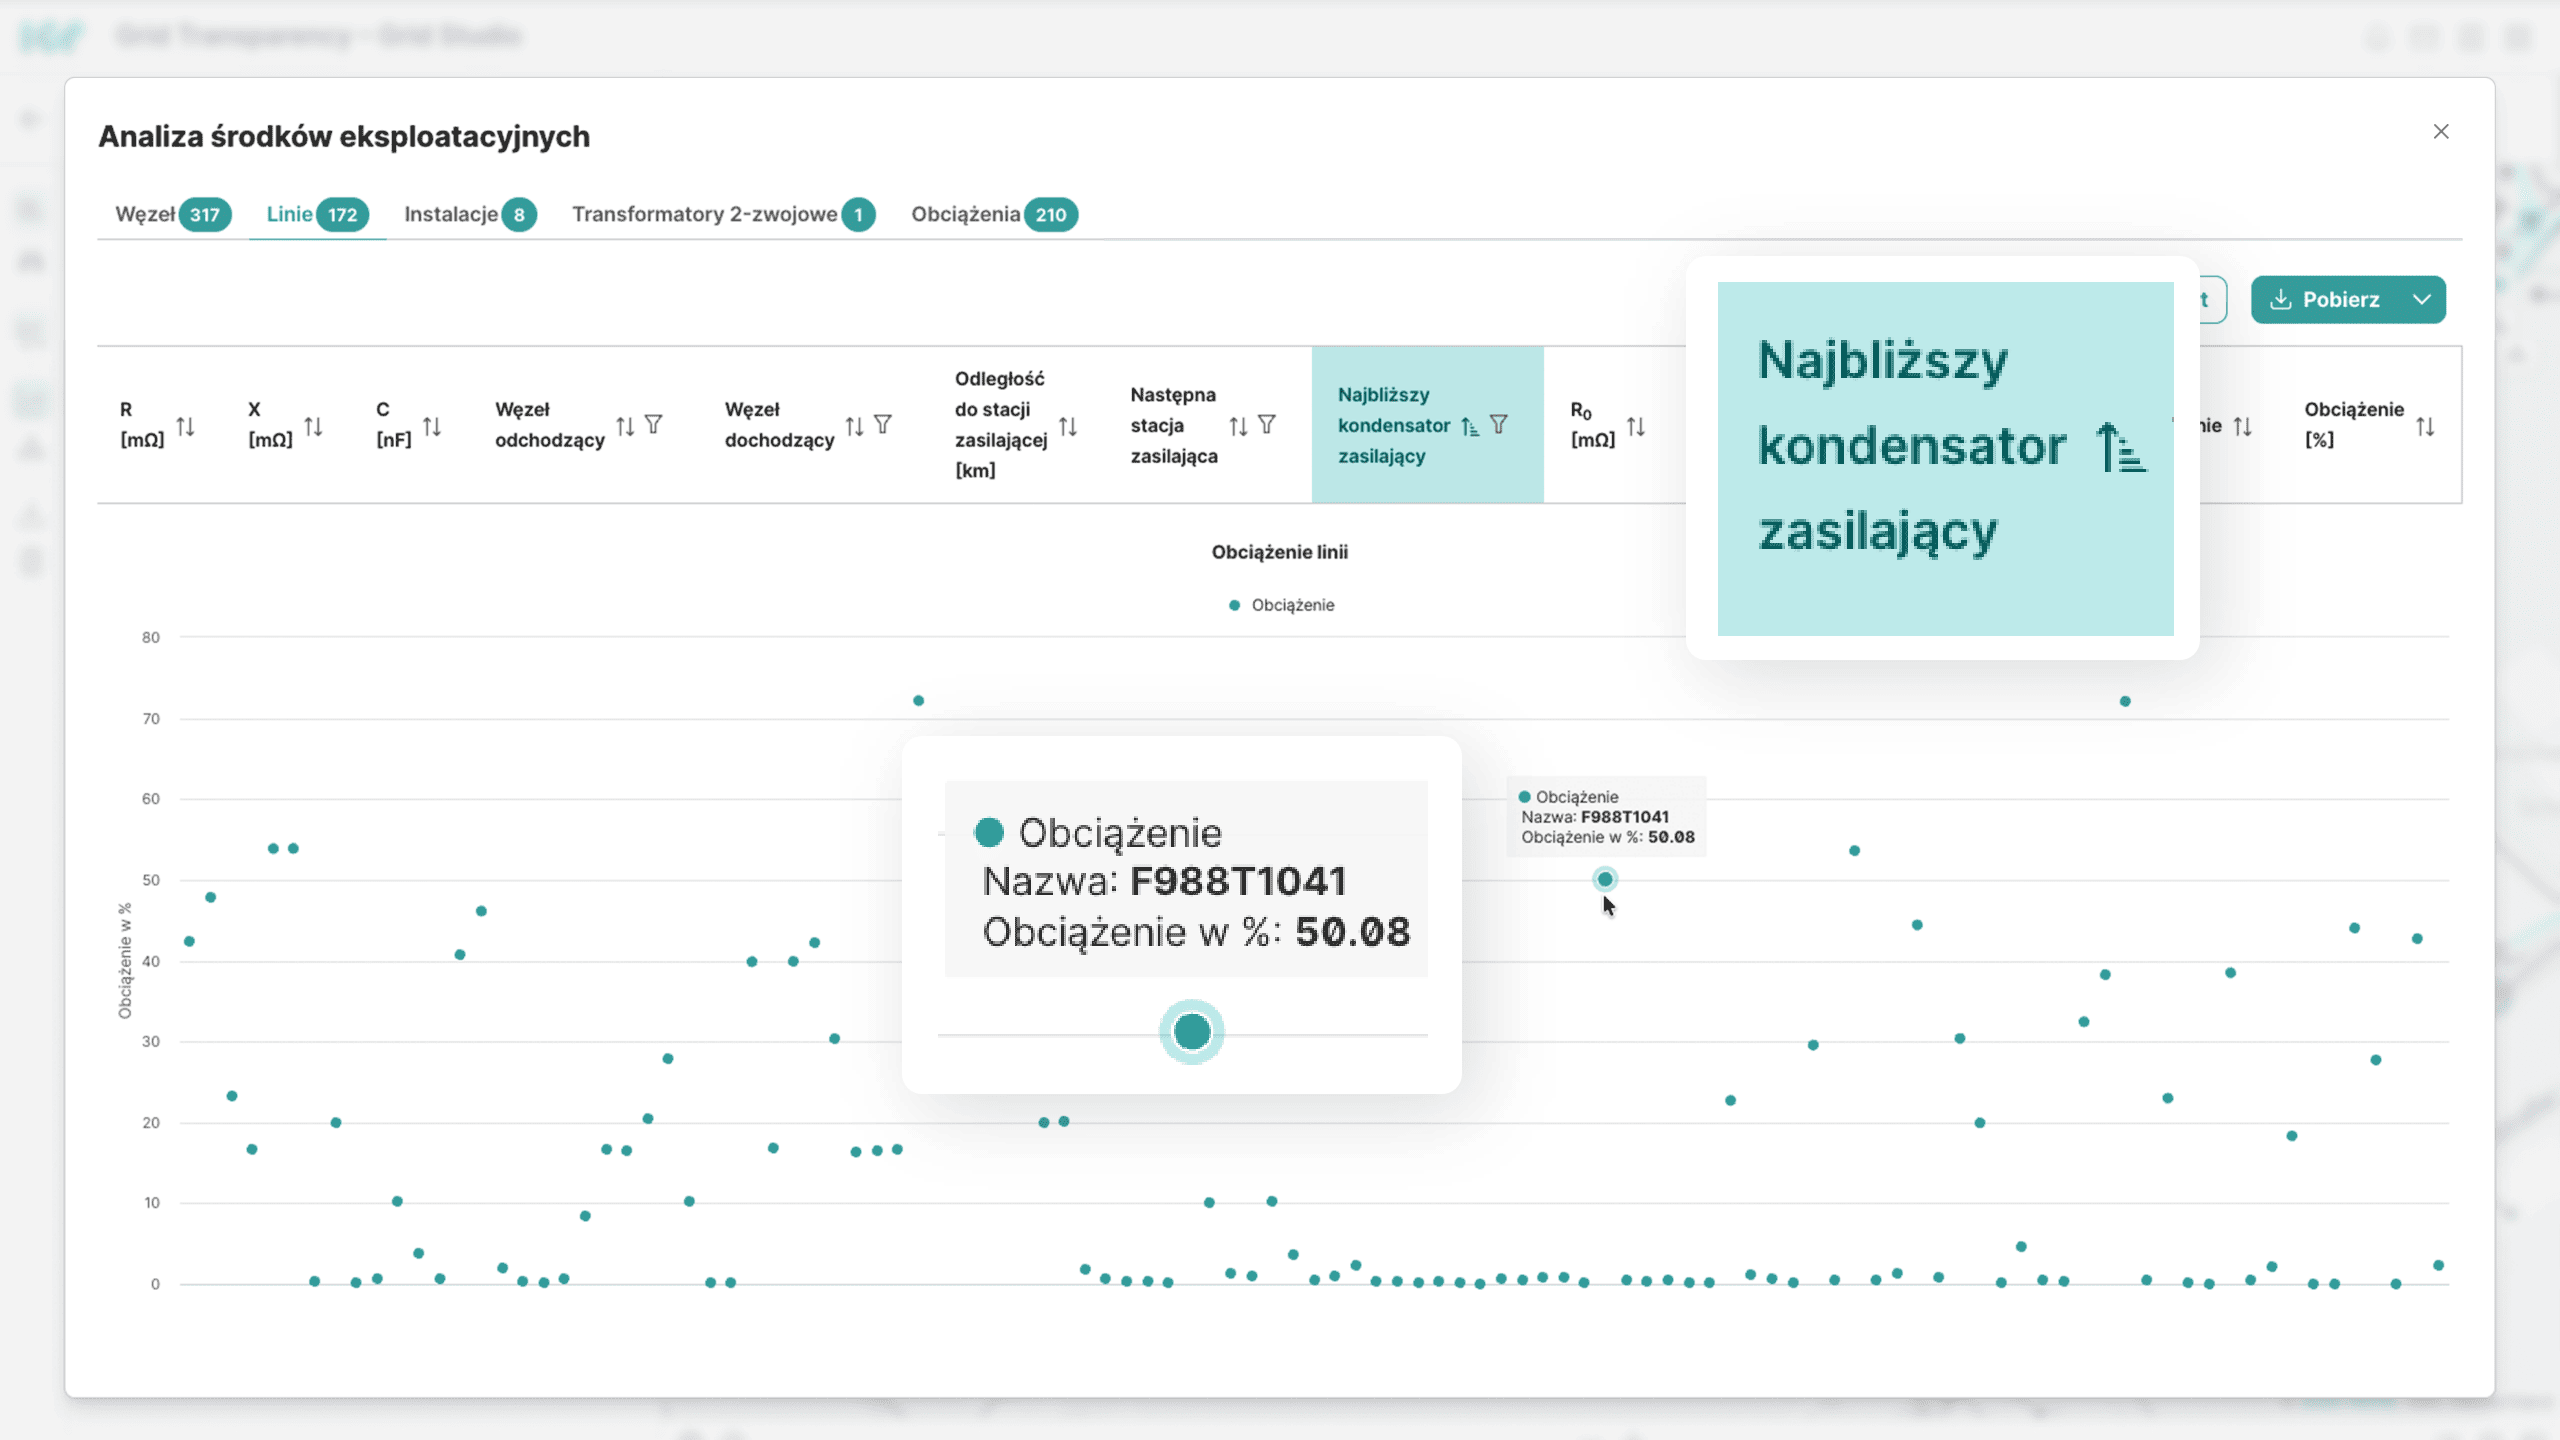Image resolution: width=2560 pixels, height=1440 pixels.
Task: Click the highlighted F988T1041 data point
Action: point(1605,879)
